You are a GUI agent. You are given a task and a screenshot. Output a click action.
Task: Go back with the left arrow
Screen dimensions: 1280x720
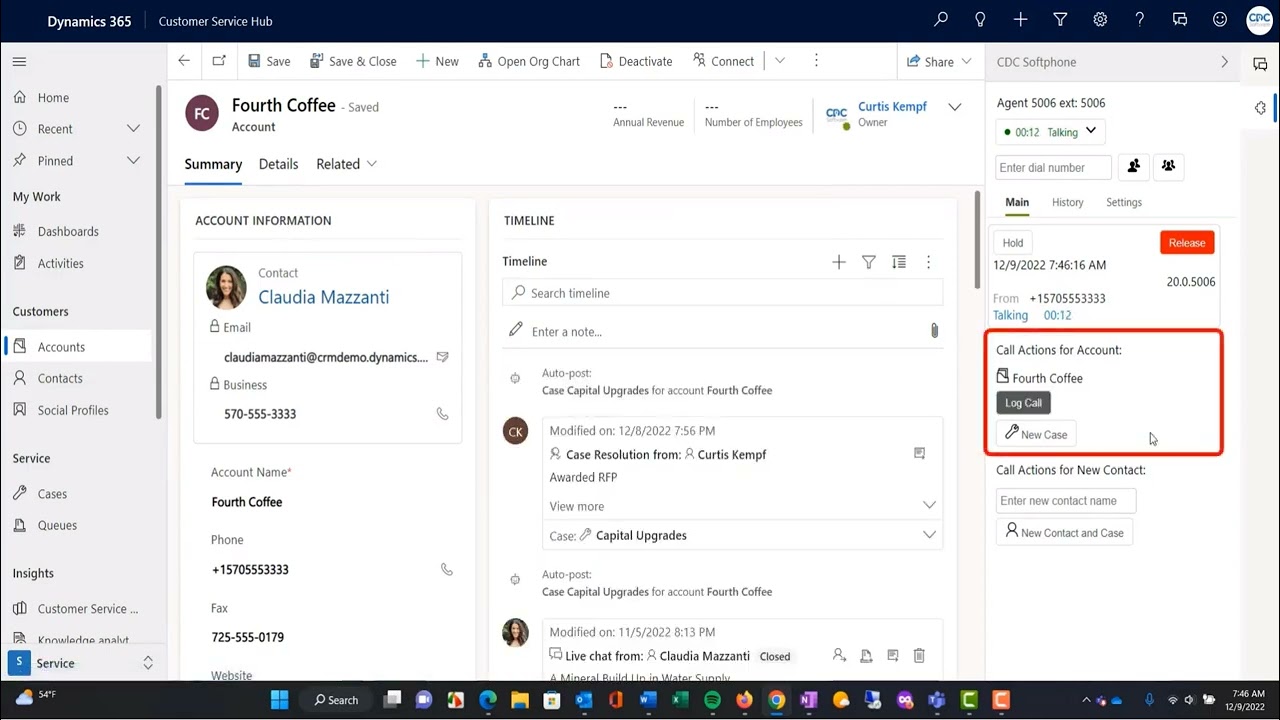(184, 61)
